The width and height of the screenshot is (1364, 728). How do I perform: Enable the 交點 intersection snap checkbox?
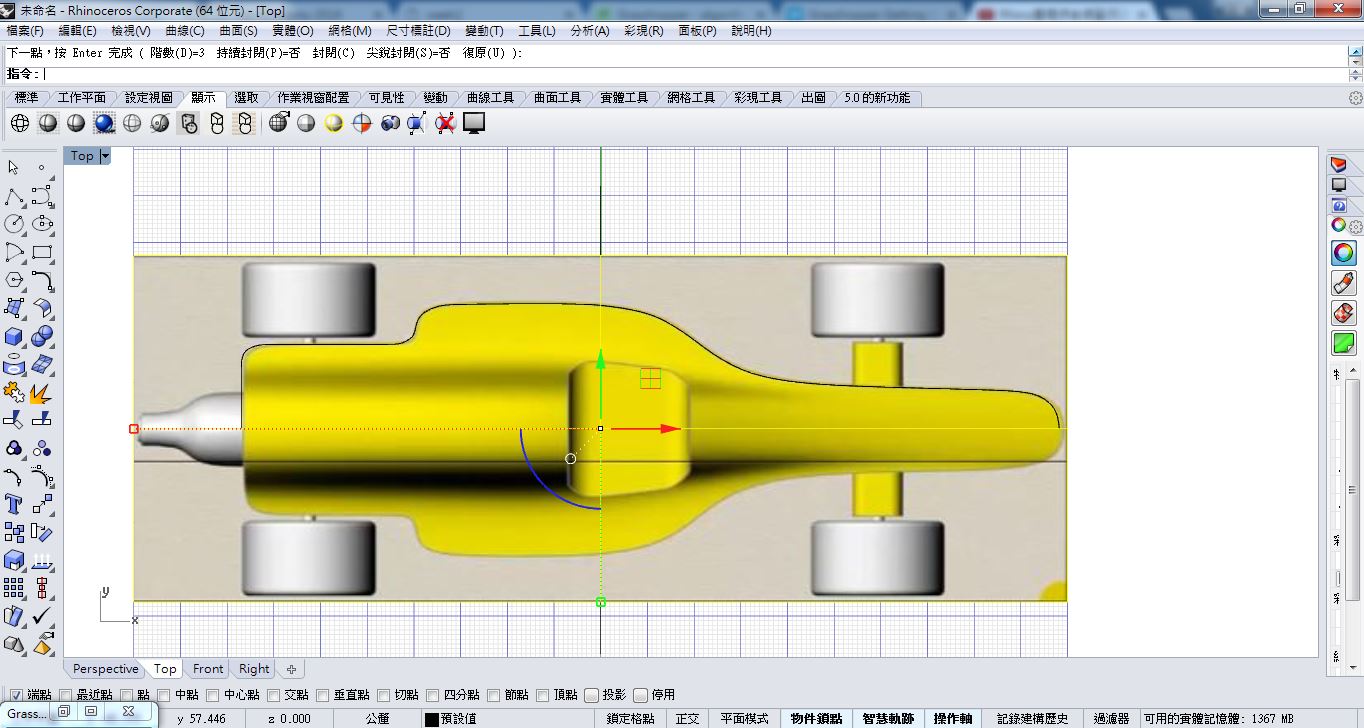click(274, 695)
